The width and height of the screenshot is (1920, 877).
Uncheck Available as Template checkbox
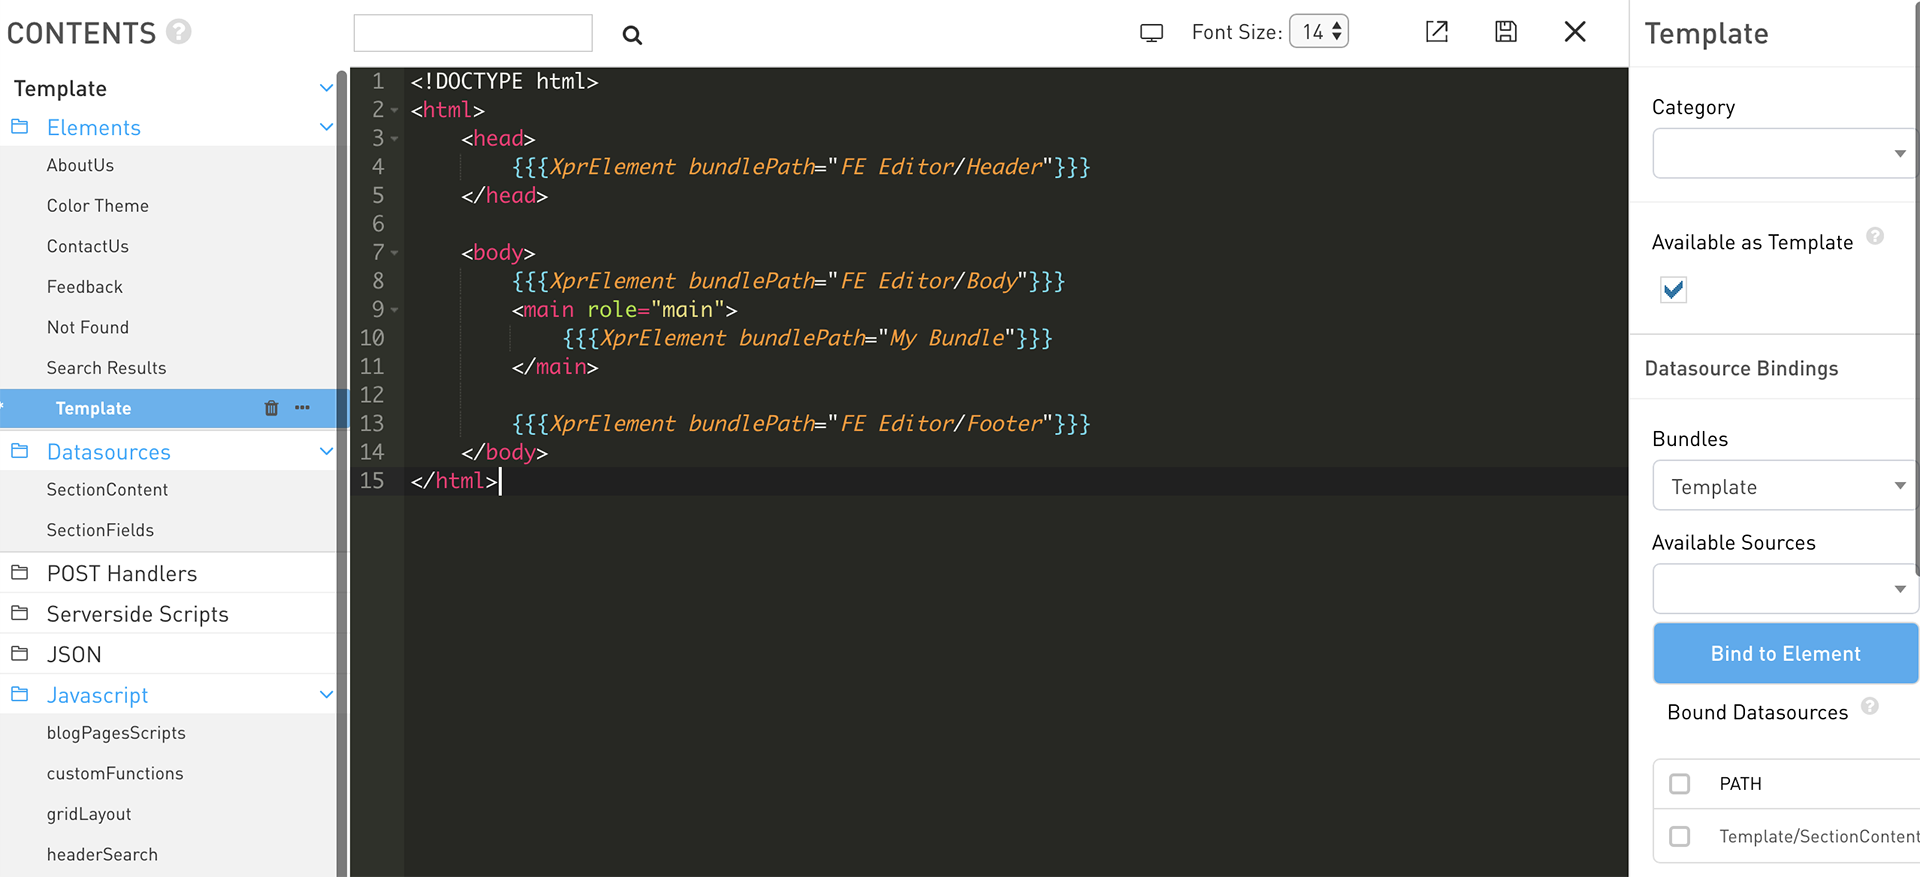pyautogui.click(x=1673, y=290)
